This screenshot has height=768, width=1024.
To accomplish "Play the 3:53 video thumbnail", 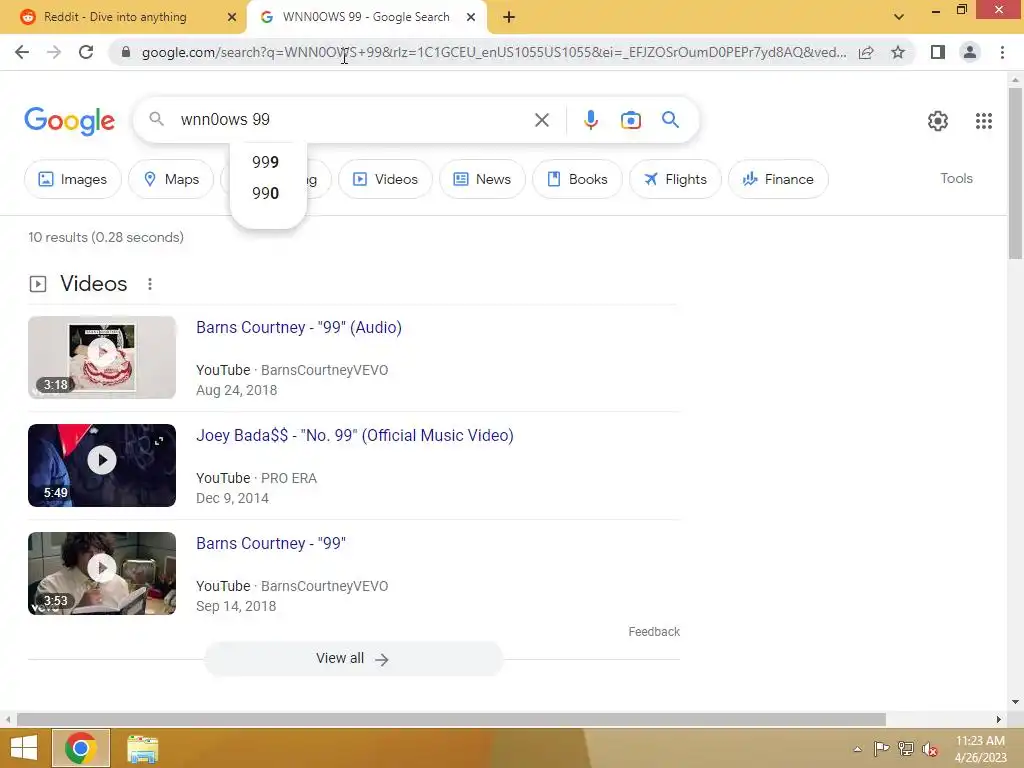I will tap(102, 573).
